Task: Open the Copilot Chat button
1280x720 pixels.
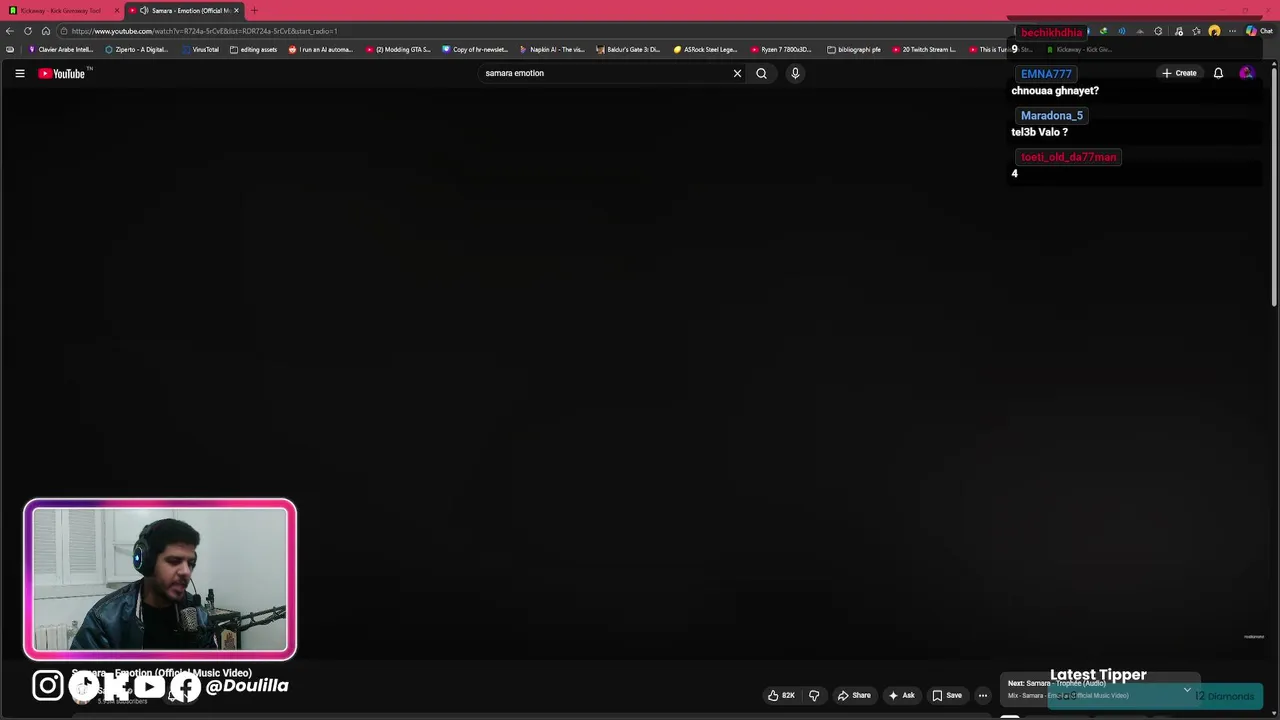Action: 1258,31
